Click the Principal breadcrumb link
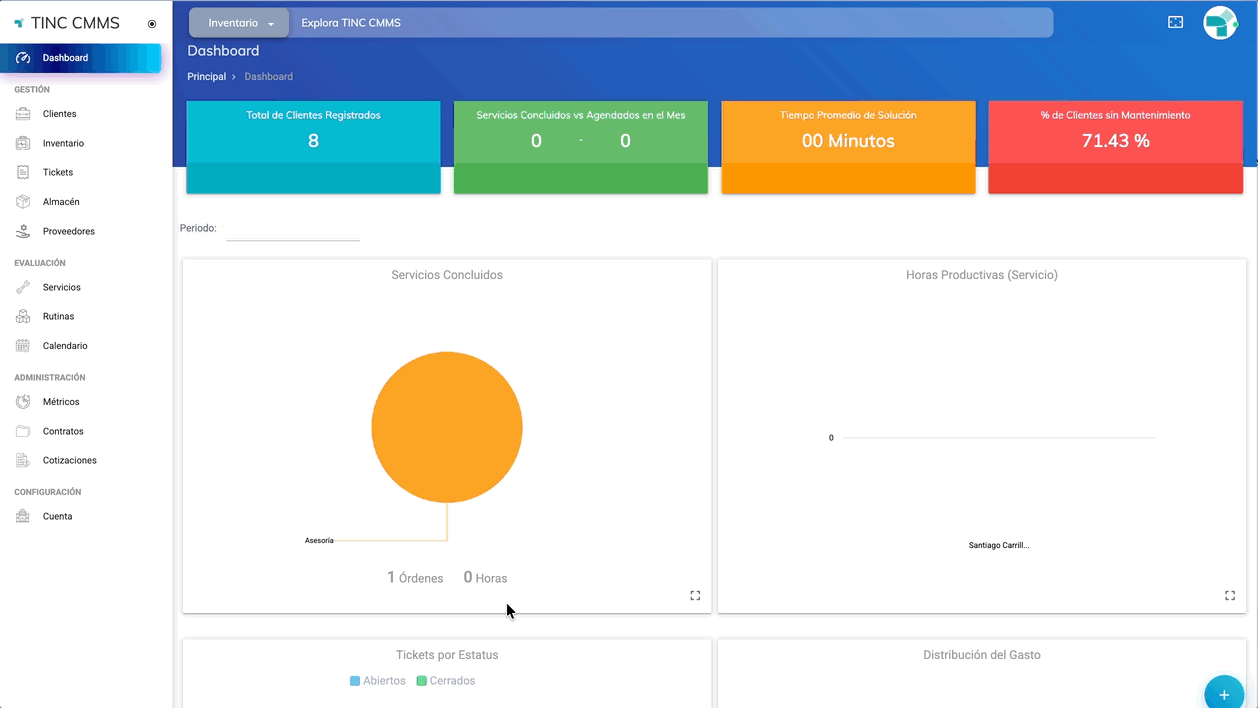The image size is (1258, 708). (206, 77)
